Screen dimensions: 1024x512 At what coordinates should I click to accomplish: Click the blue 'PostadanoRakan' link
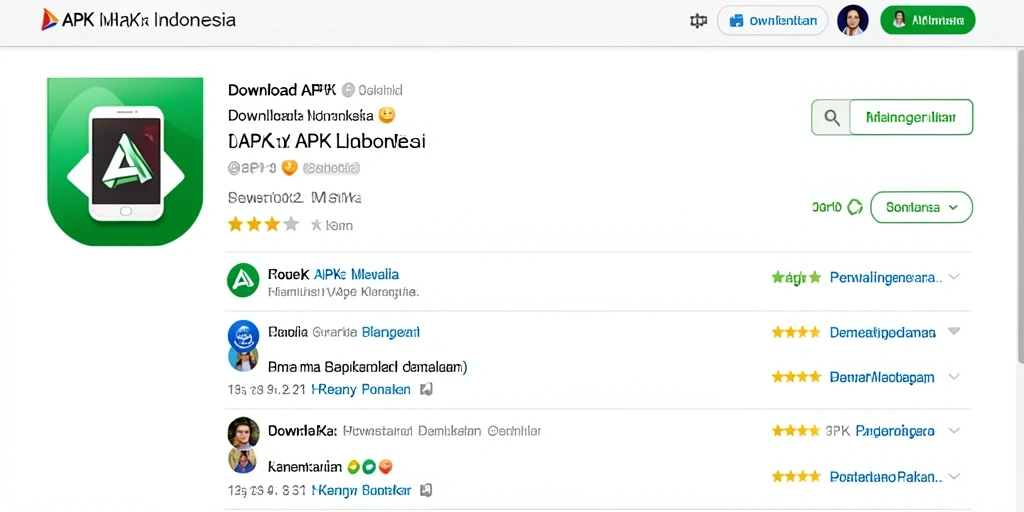tap(886, 477)
